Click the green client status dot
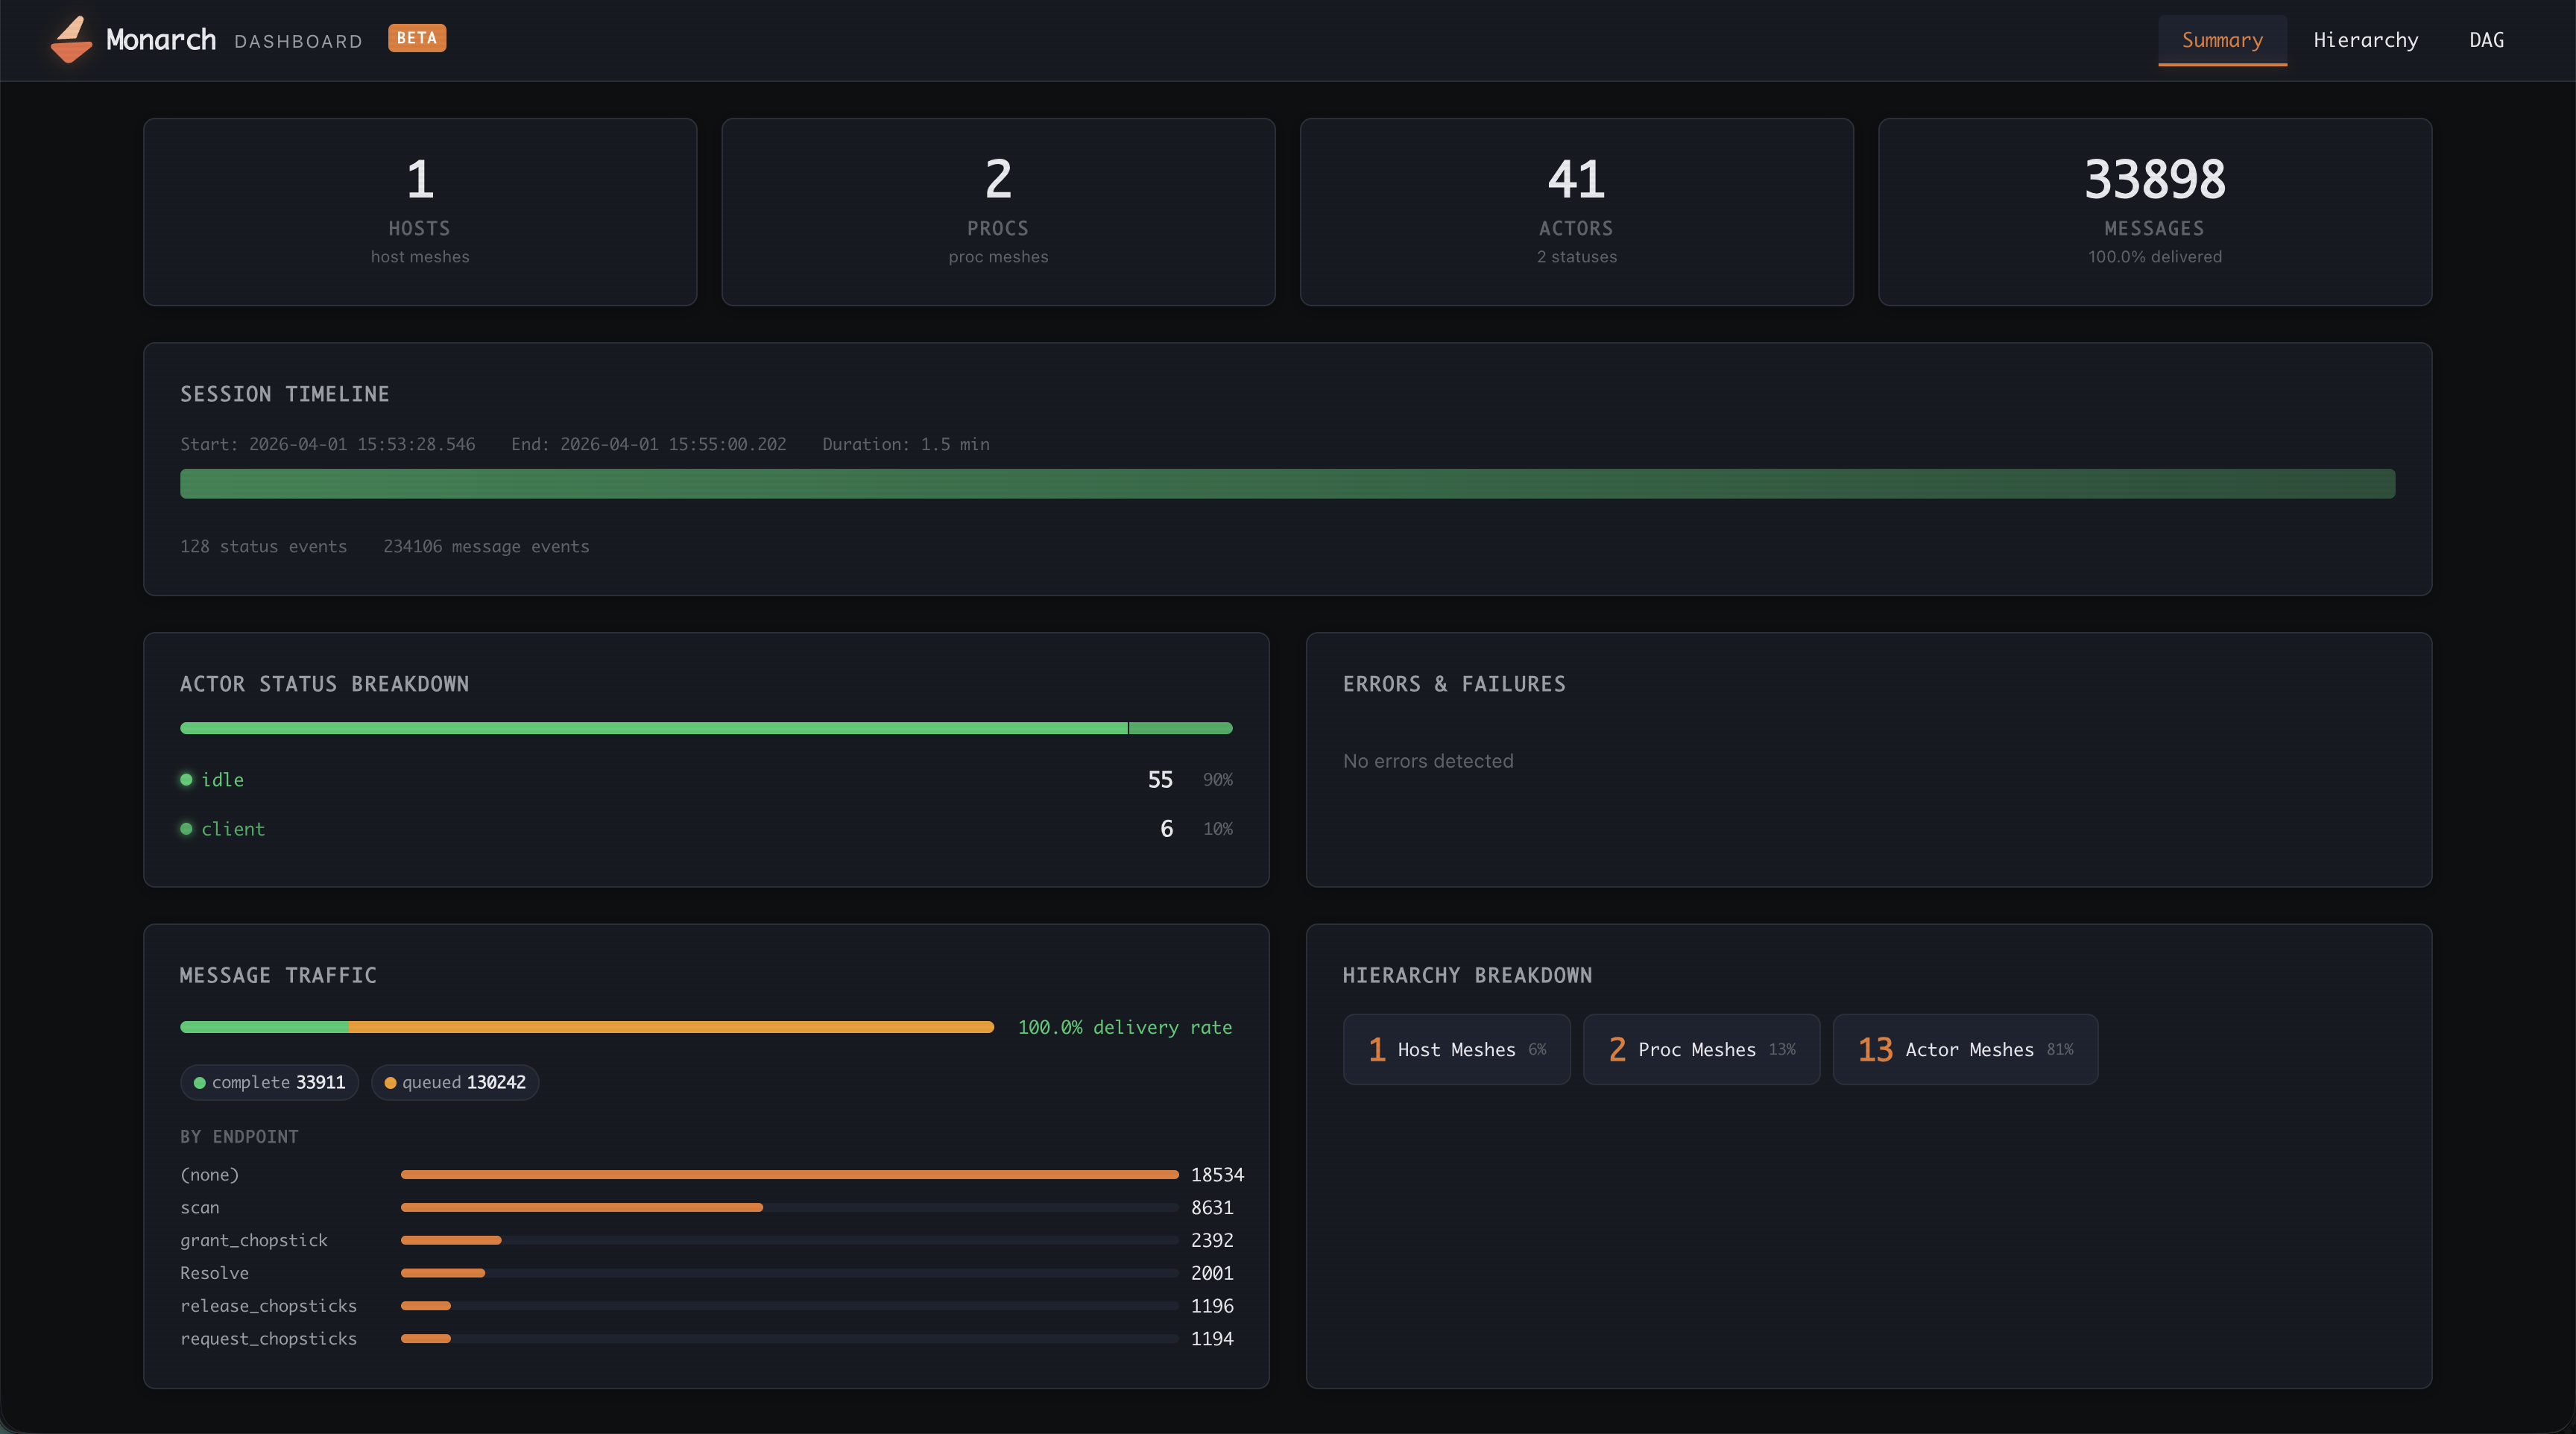This screenshot has height=1434, width=2576. 186,828
